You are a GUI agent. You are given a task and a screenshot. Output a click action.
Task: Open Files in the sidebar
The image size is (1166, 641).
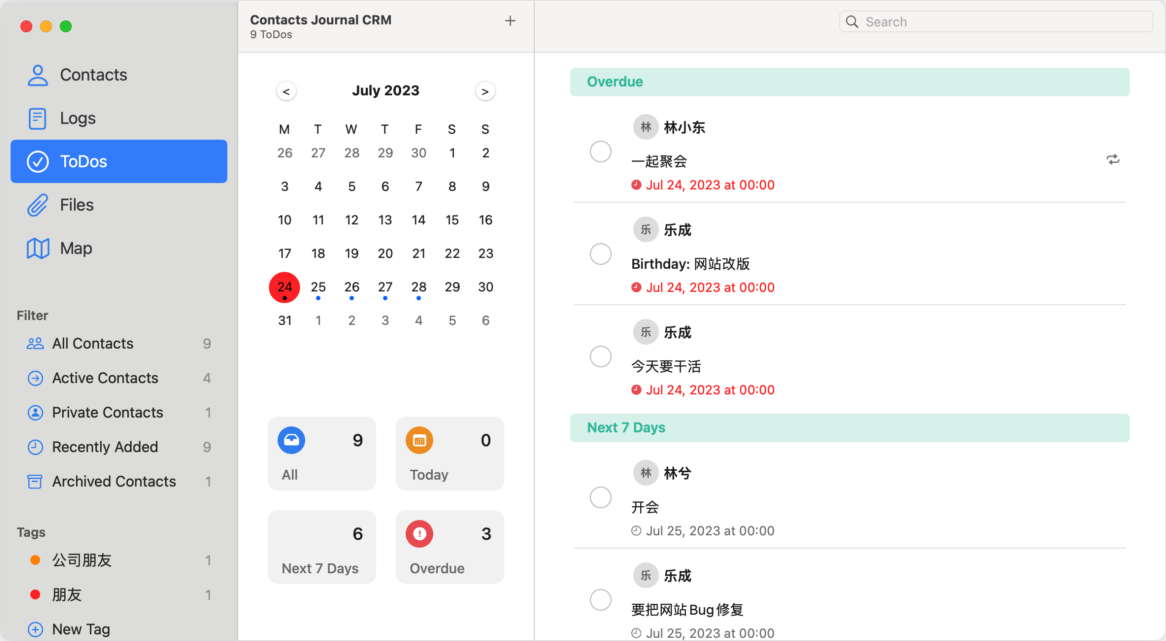[119, 204]
